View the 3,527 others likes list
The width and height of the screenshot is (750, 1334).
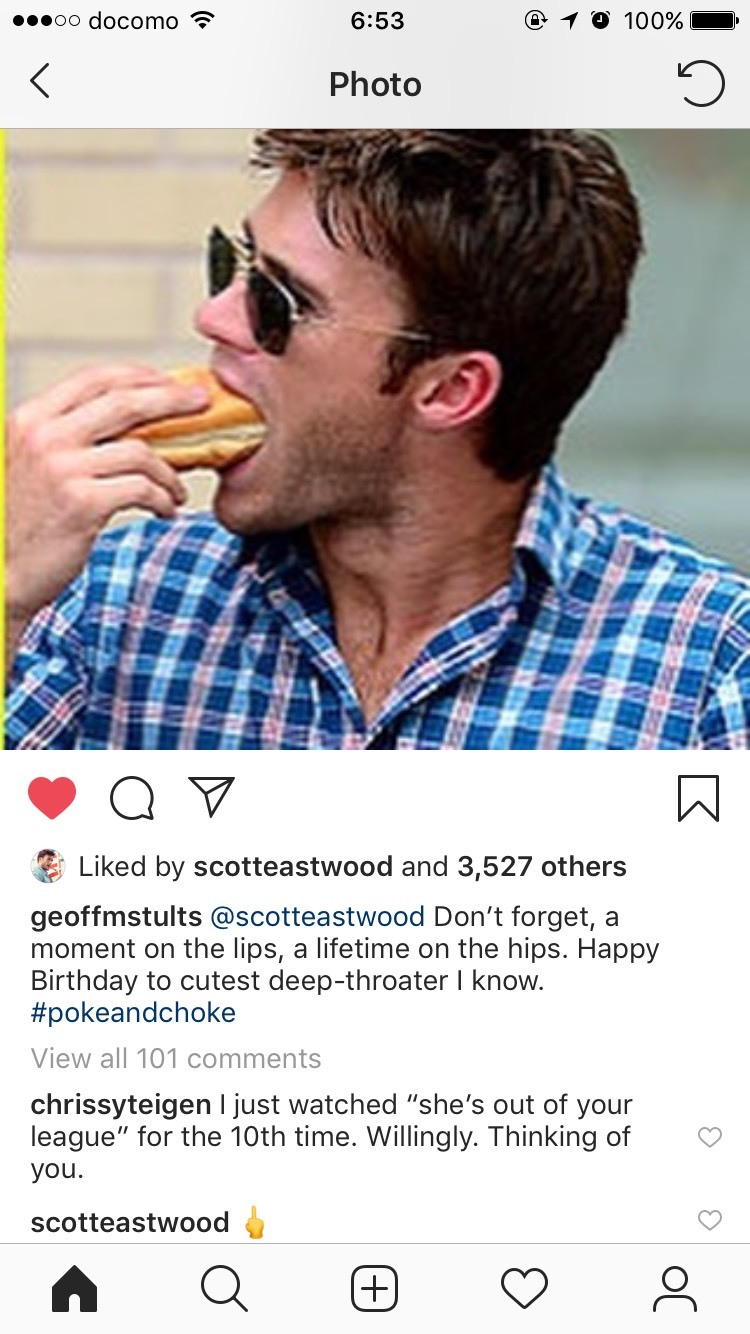pos(542,866)
